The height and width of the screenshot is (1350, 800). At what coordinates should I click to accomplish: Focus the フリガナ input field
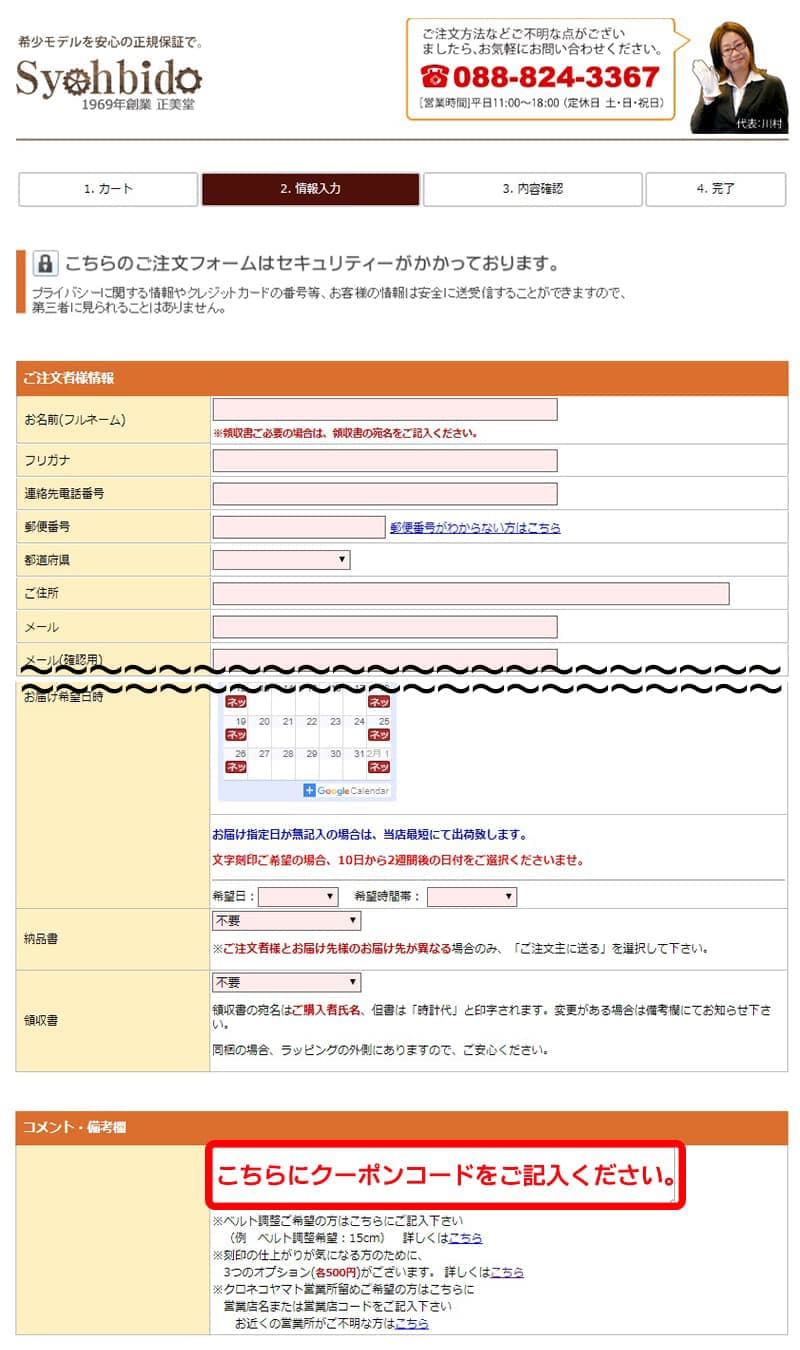(385, 461)
